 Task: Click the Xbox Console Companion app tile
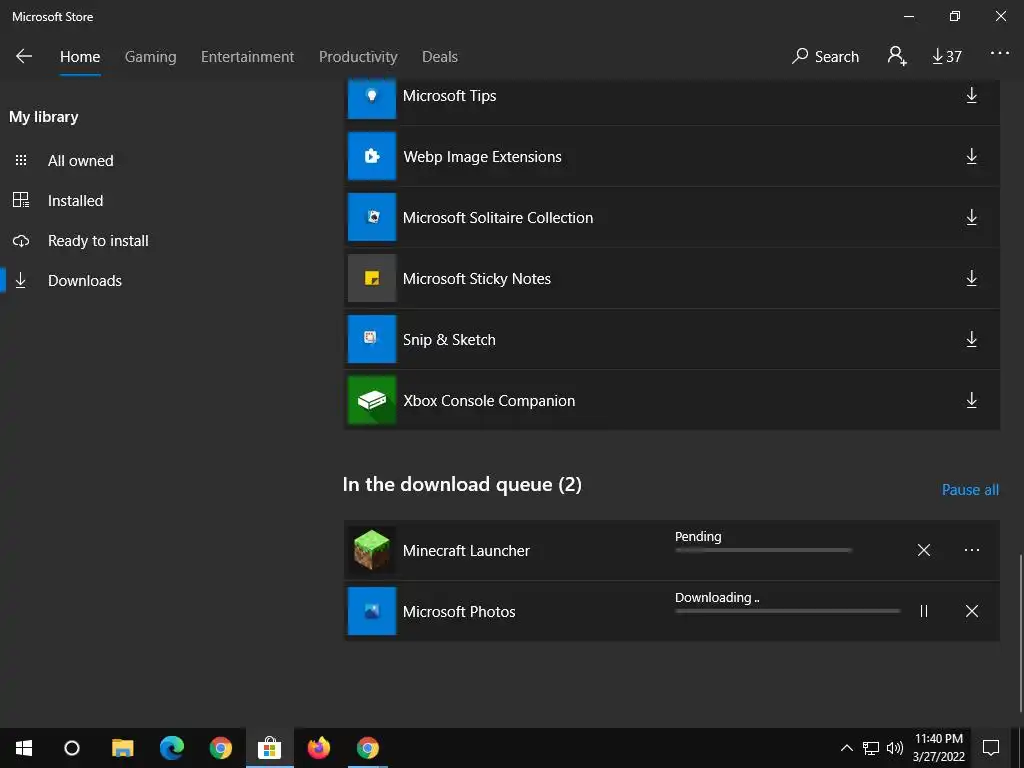coord(372,400)
